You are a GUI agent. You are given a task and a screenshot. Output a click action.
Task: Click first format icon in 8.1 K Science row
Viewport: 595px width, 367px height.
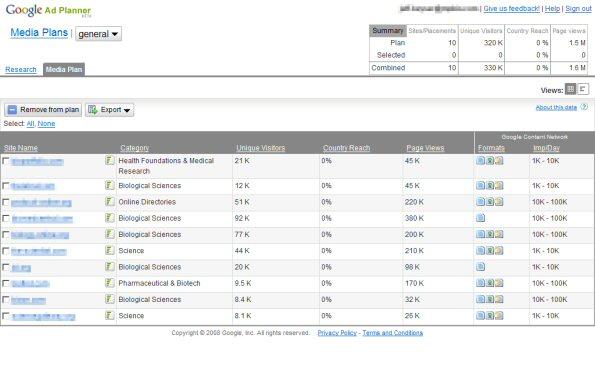[480, 315]
